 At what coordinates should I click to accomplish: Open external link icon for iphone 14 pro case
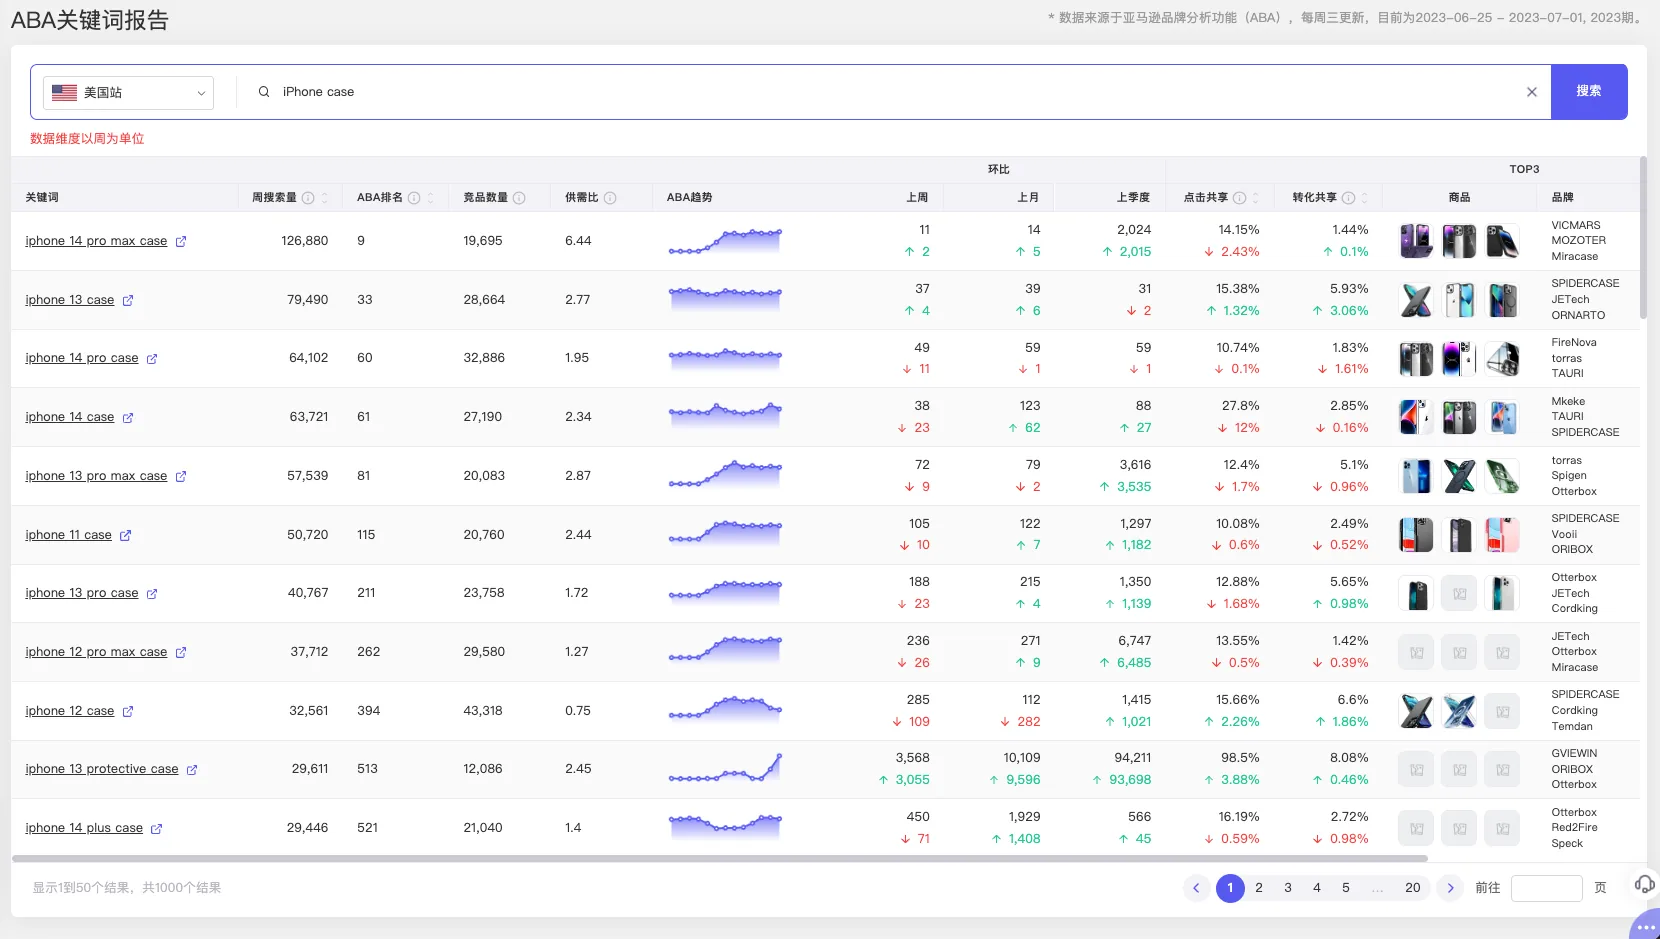point(152,358)
